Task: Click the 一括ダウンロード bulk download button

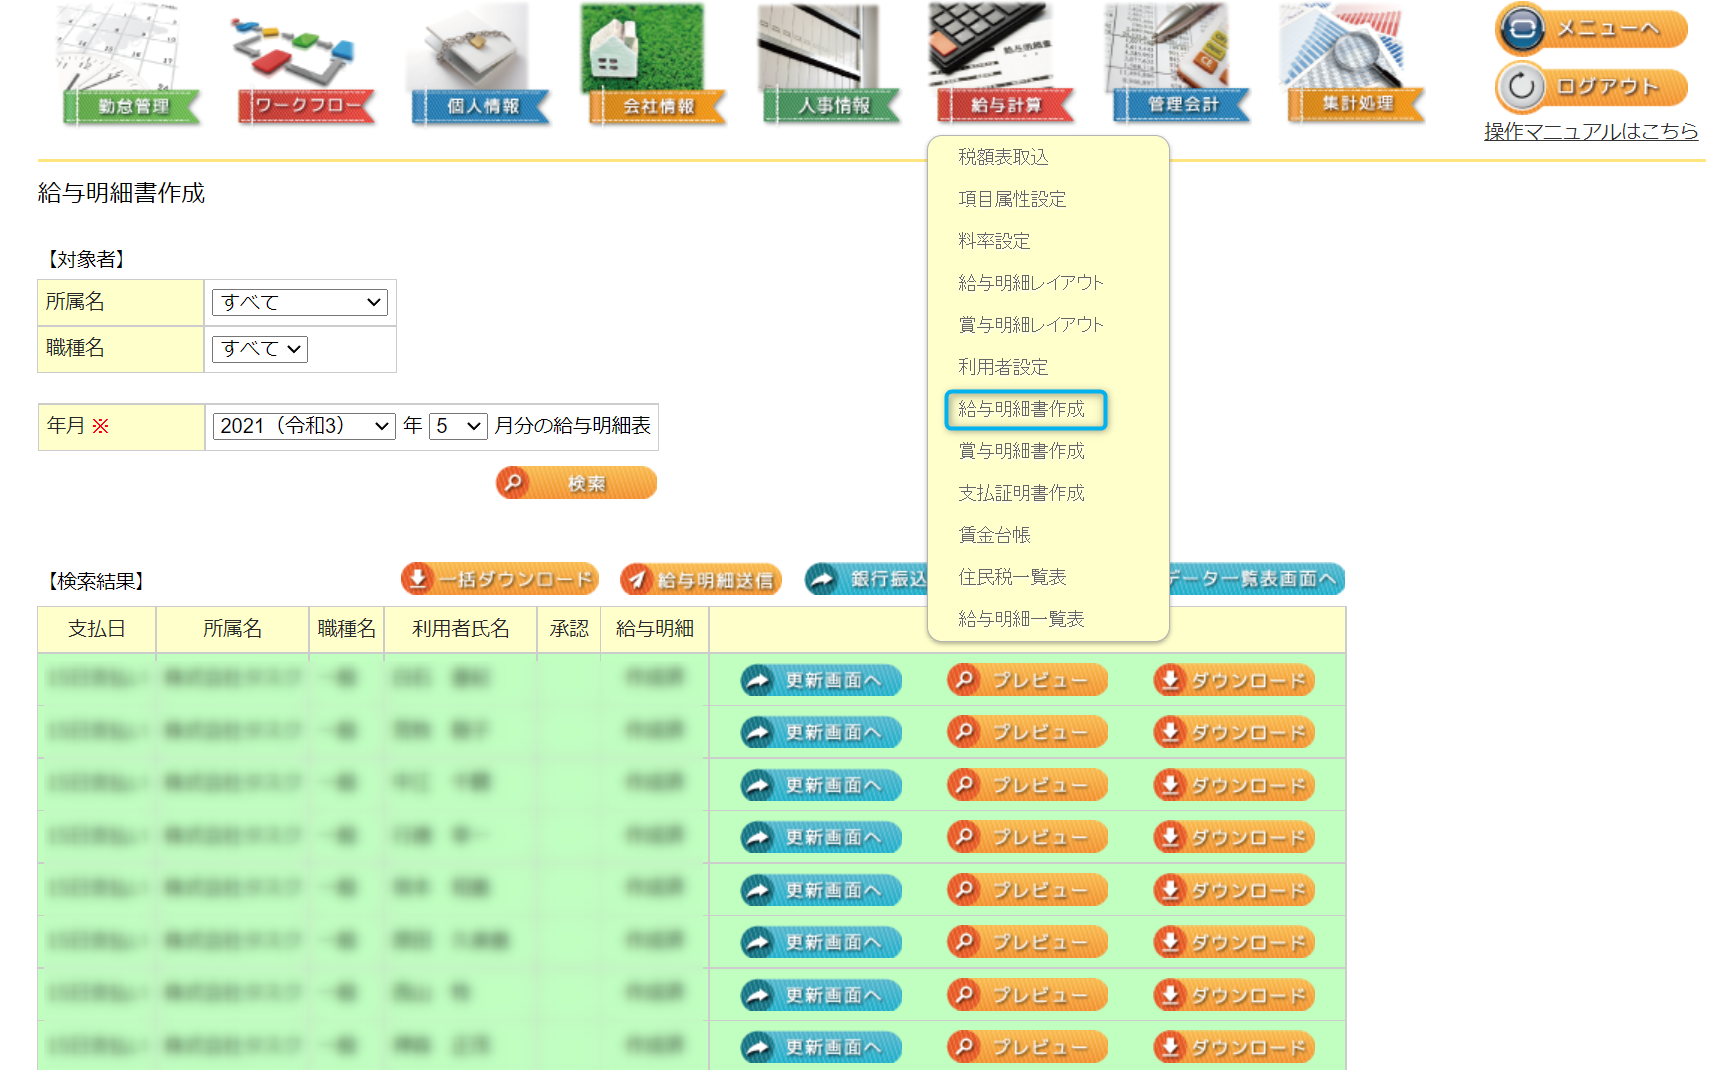Action: pos(500,579)
